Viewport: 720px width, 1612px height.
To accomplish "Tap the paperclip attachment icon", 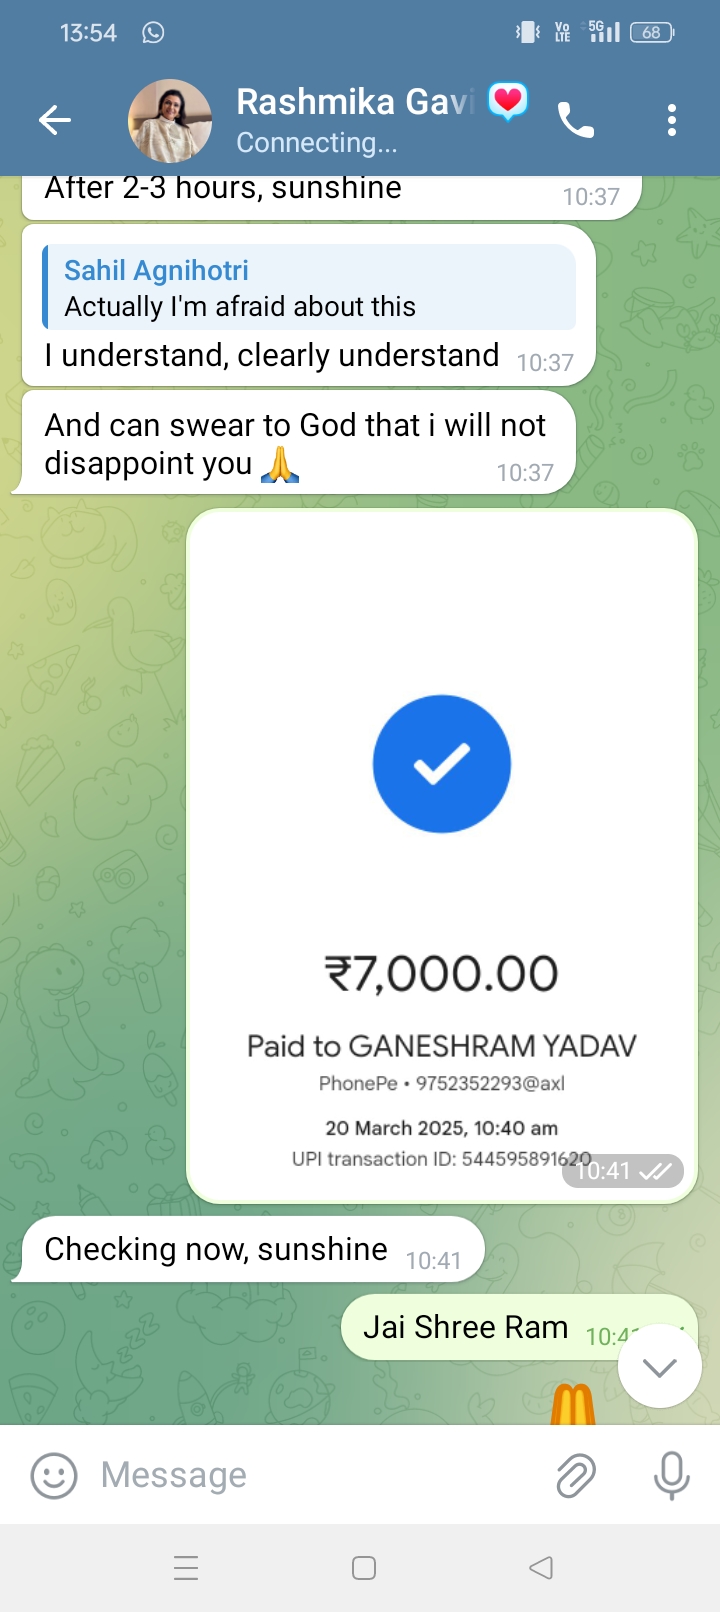I will (x=576, y=1475).
